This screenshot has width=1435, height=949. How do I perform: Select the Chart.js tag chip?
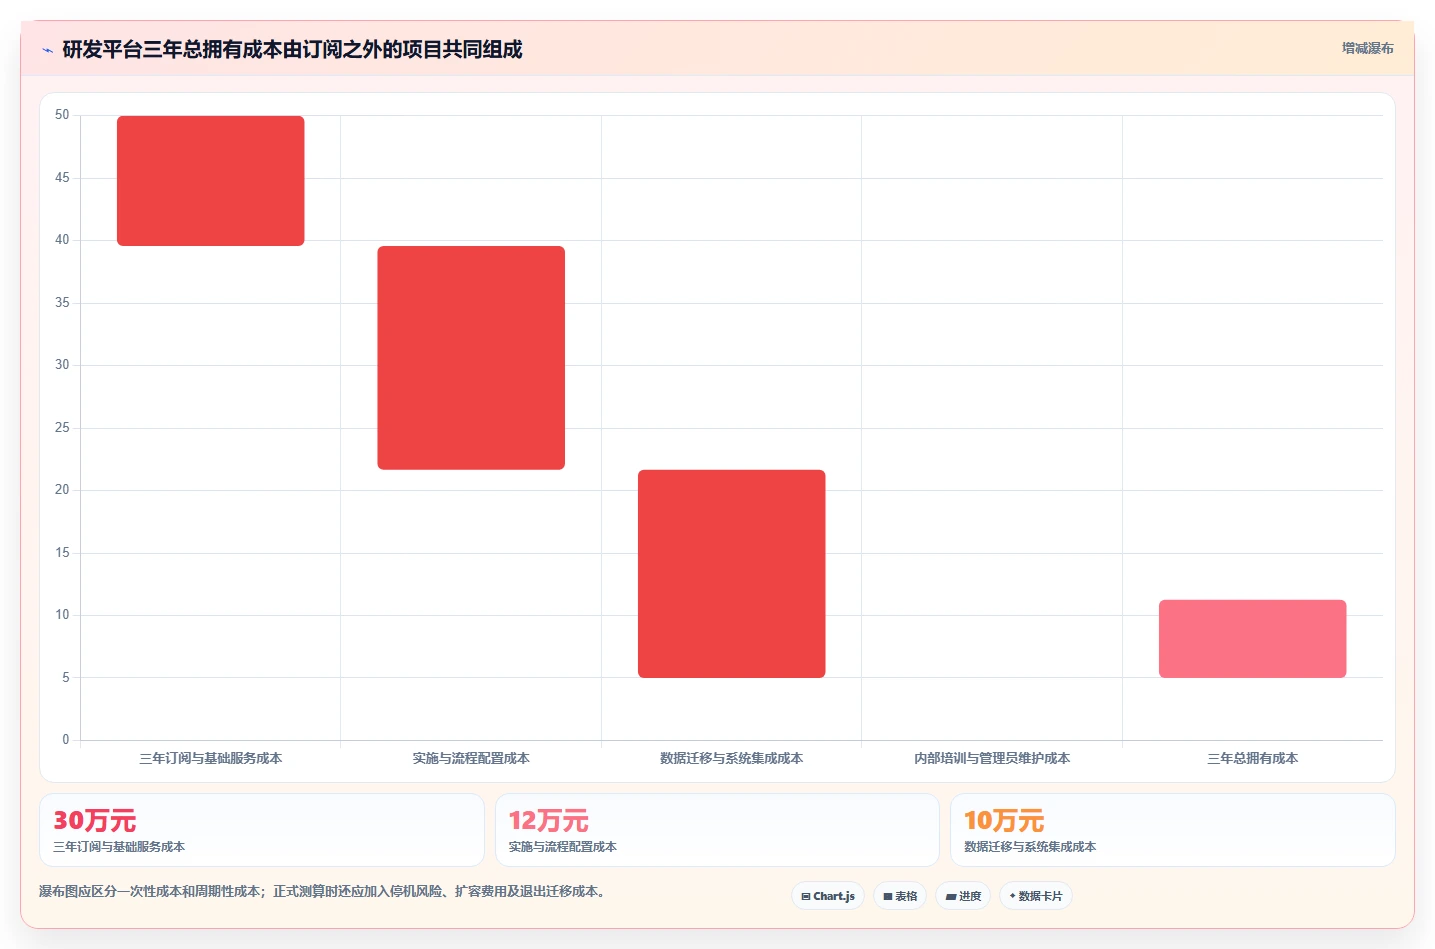pos(828,896)
